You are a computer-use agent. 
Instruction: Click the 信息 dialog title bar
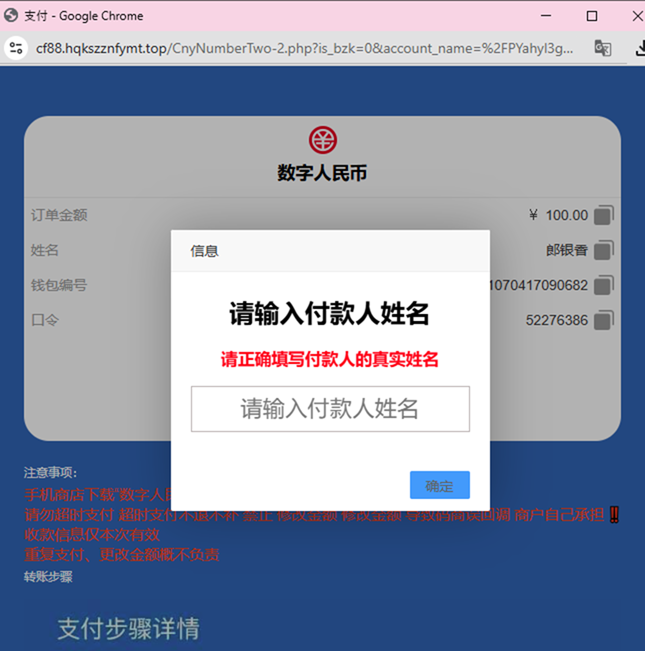coord(330,251)
